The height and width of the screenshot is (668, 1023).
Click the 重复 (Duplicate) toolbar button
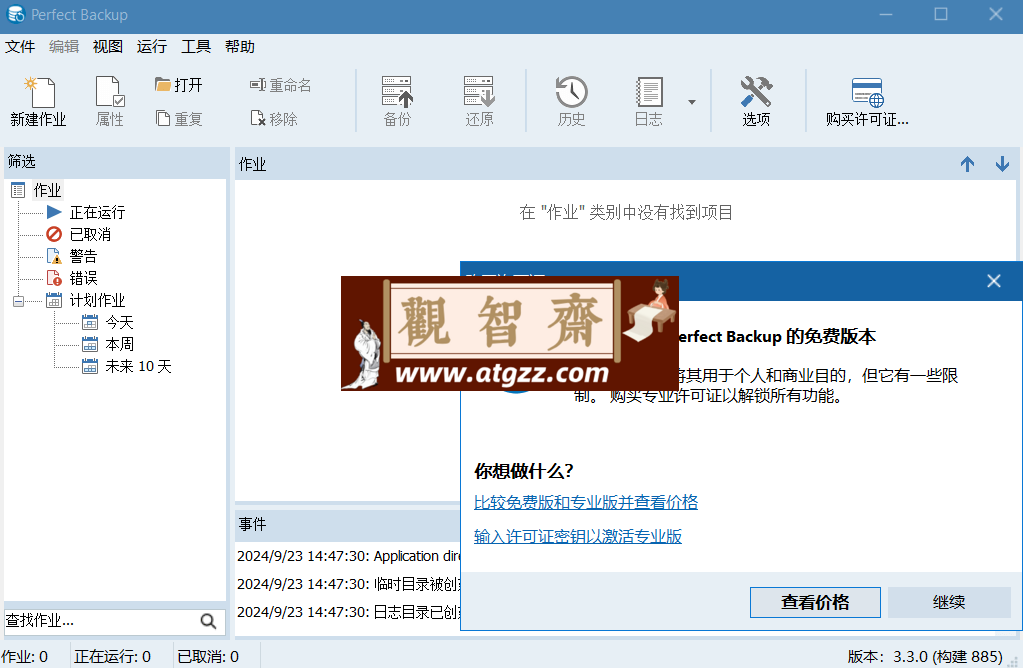[x=179, y=119]
